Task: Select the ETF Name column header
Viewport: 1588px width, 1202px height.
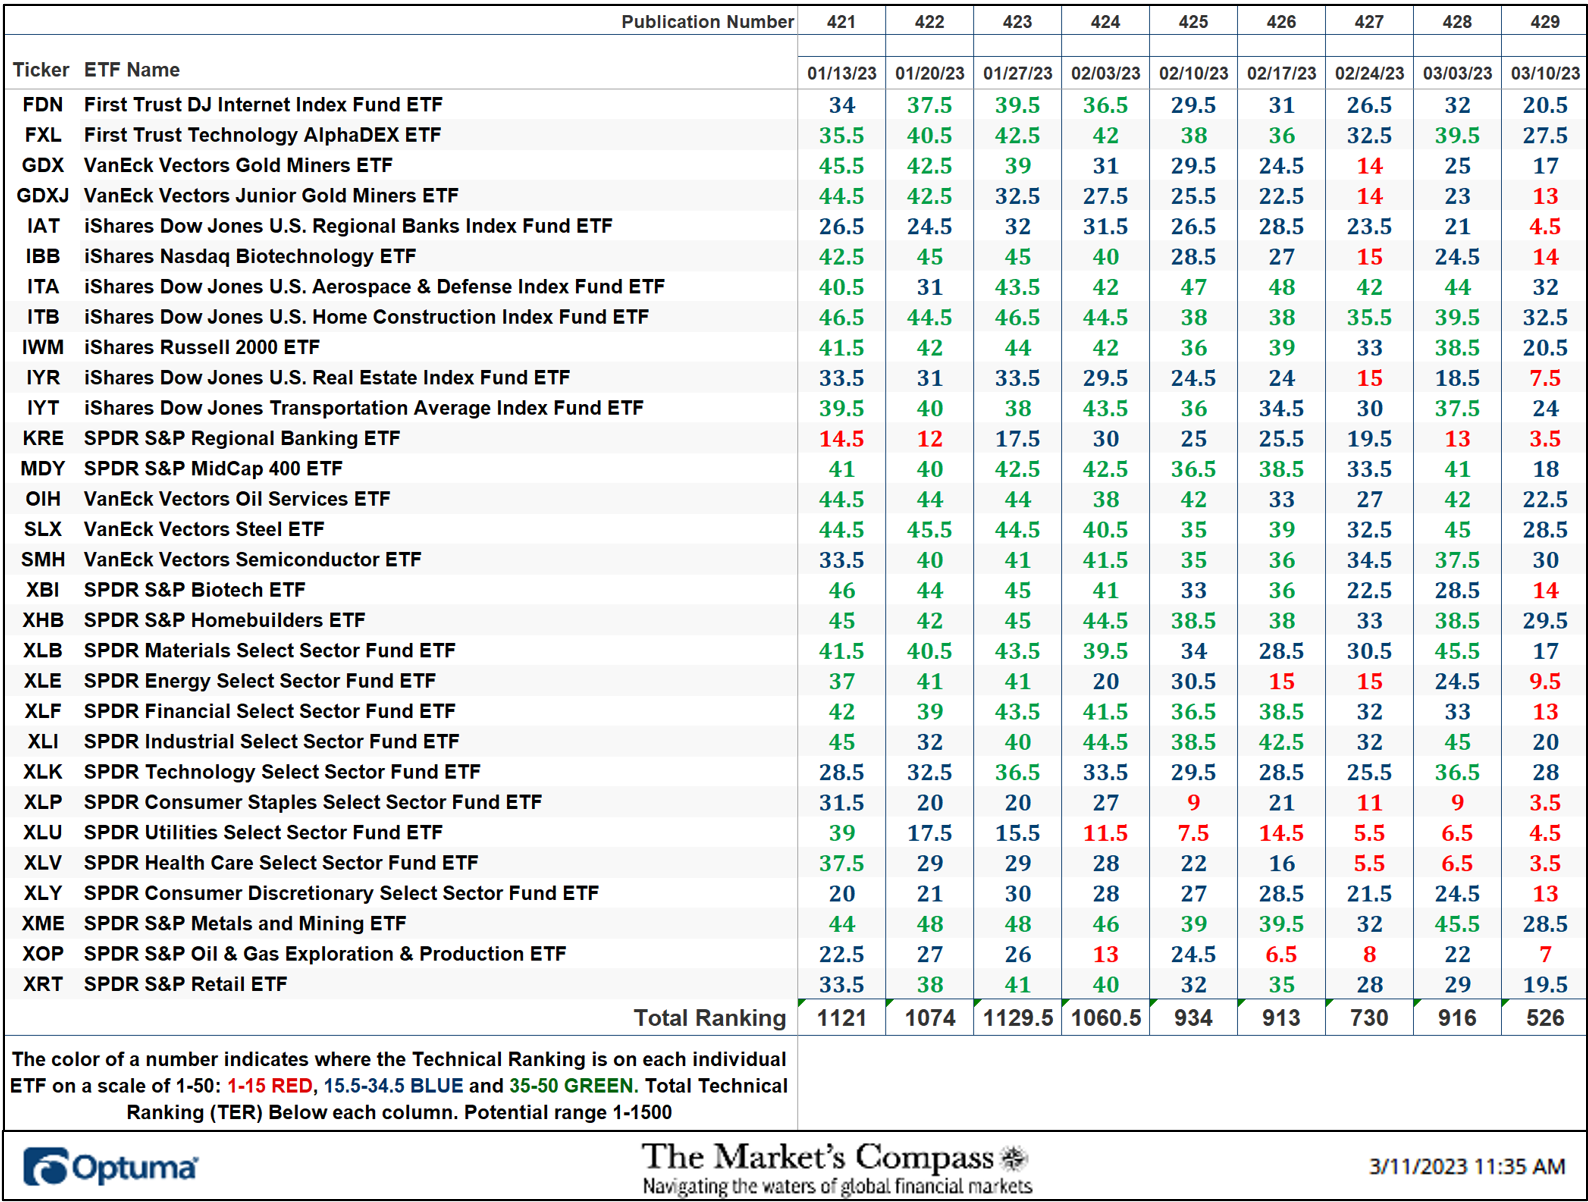Action: click(132, 70)
